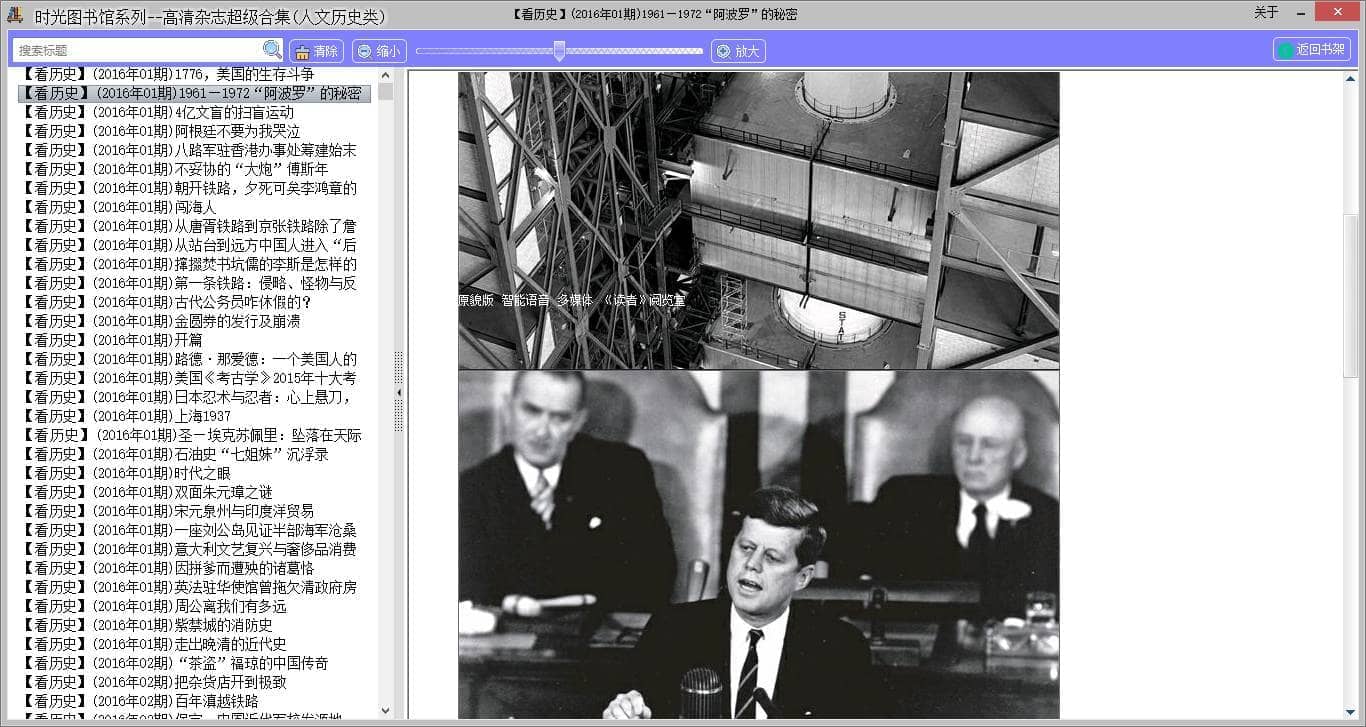1366x727 pixels.
Task: Click the 放大 zoom in button
Action: click(738, 51)
